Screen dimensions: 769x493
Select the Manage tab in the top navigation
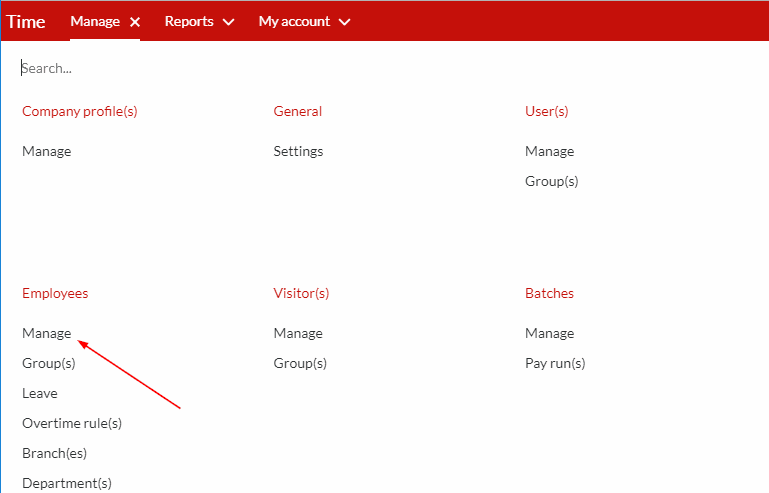tap(95, 21)
